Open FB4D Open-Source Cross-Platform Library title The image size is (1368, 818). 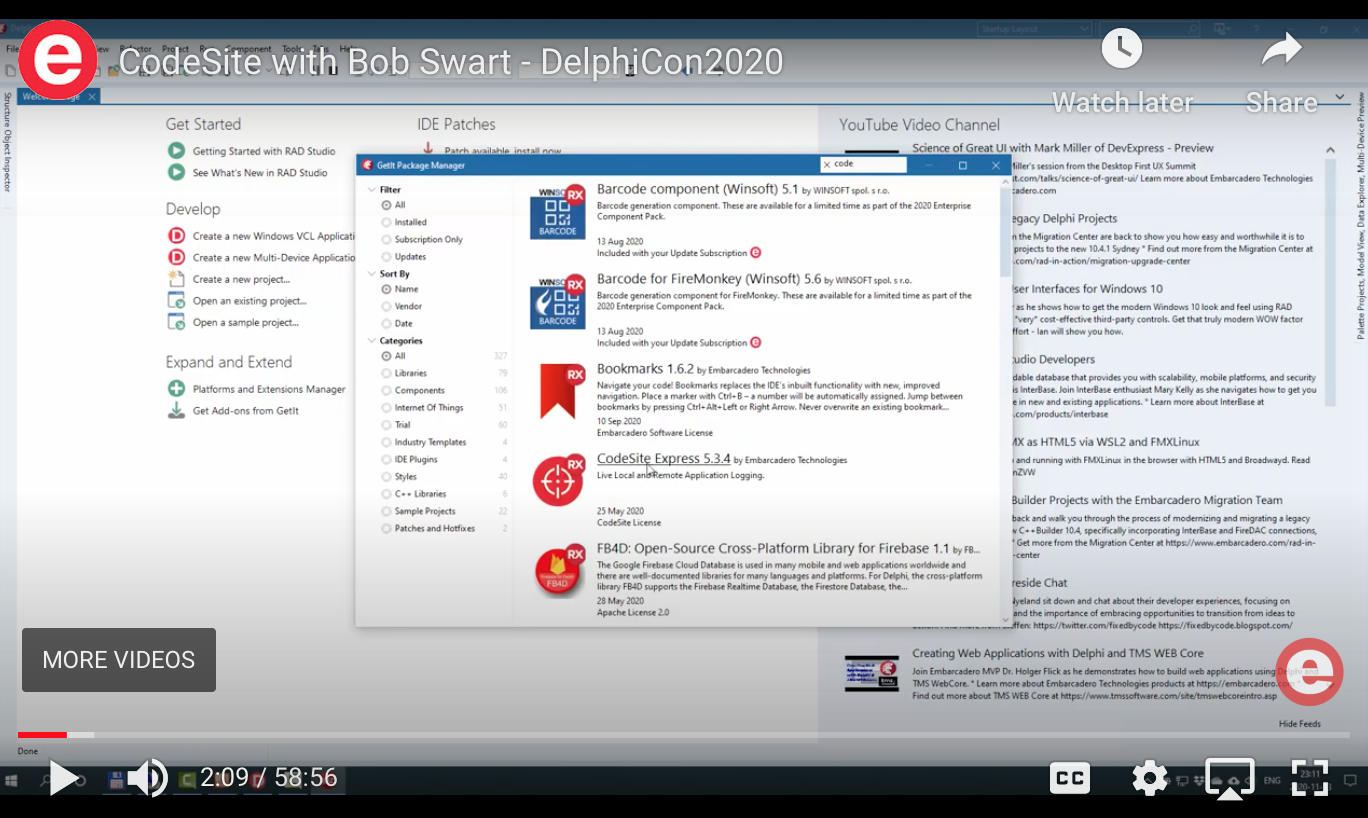(x=773, y=549)
